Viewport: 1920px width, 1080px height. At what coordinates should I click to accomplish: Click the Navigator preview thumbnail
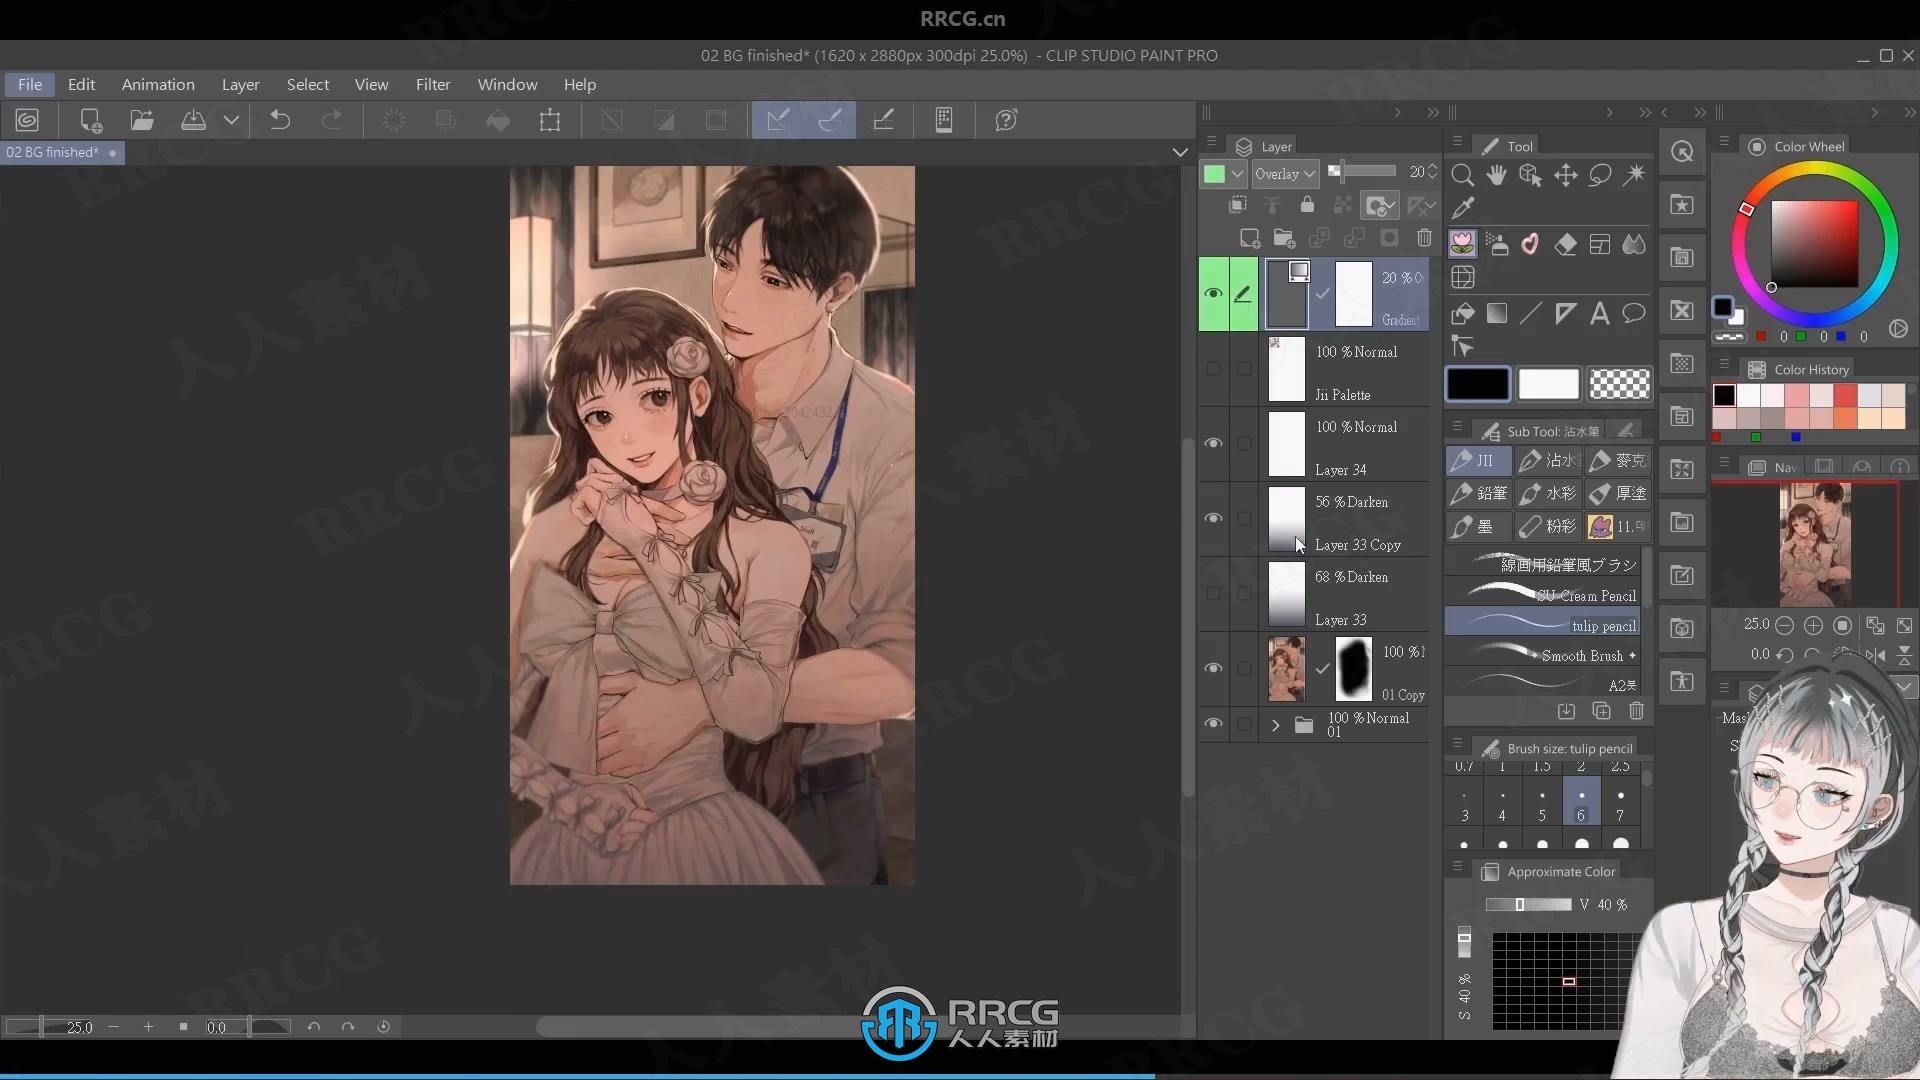(x=1814, y=545)
